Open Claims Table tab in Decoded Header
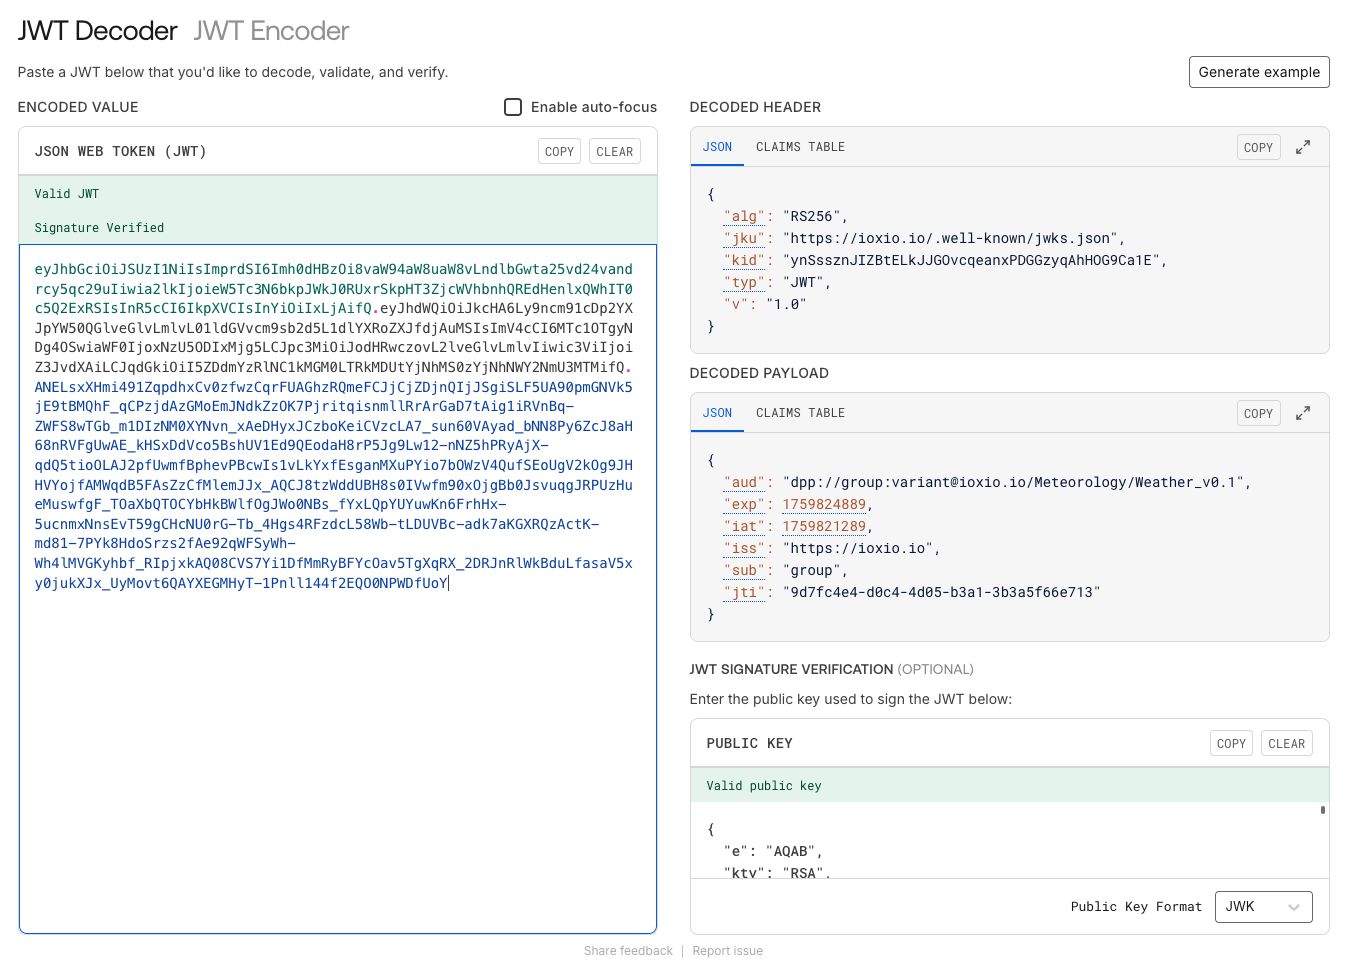This screenshot has width=1358, height=973. tap(800, 147)
